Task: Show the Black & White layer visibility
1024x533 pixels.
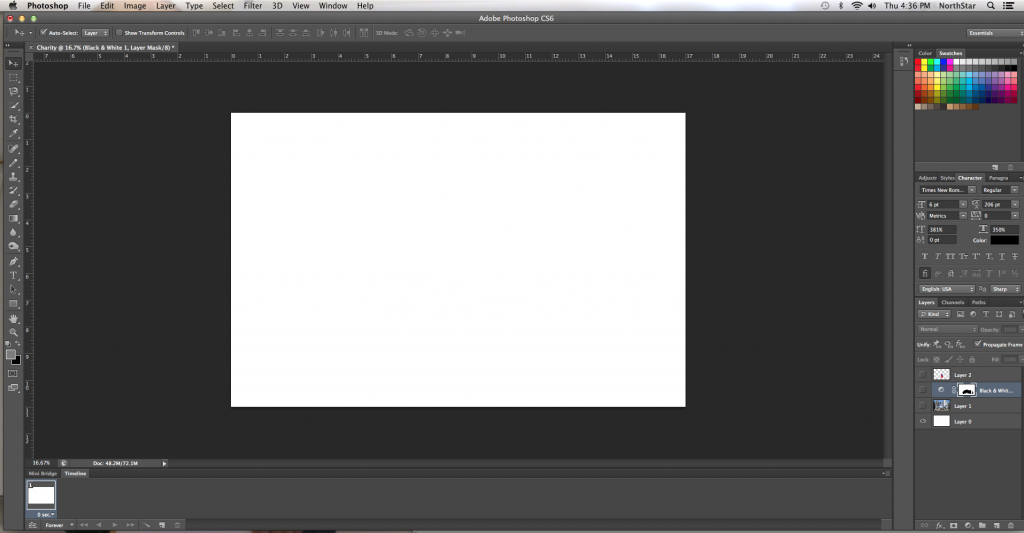Action: [x=923, y=390]
